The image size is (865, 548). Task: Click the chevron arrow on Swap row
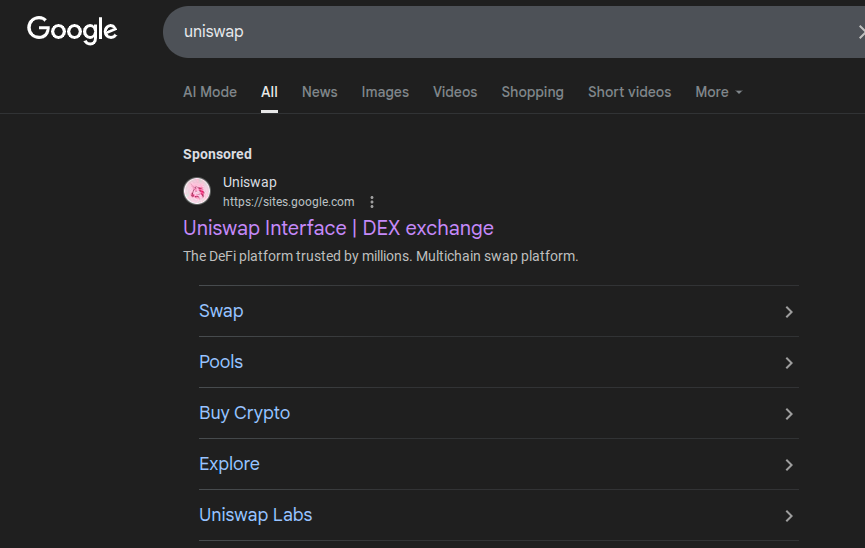coord(789,312)
